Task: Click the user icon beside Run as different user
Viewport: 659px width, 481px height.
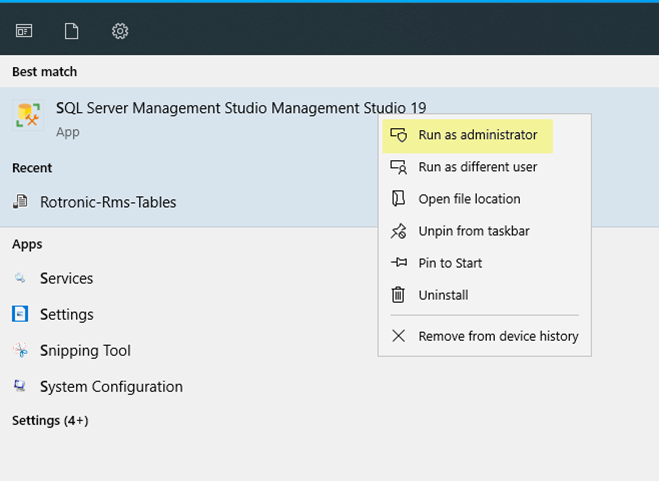Action: [398, 167]
